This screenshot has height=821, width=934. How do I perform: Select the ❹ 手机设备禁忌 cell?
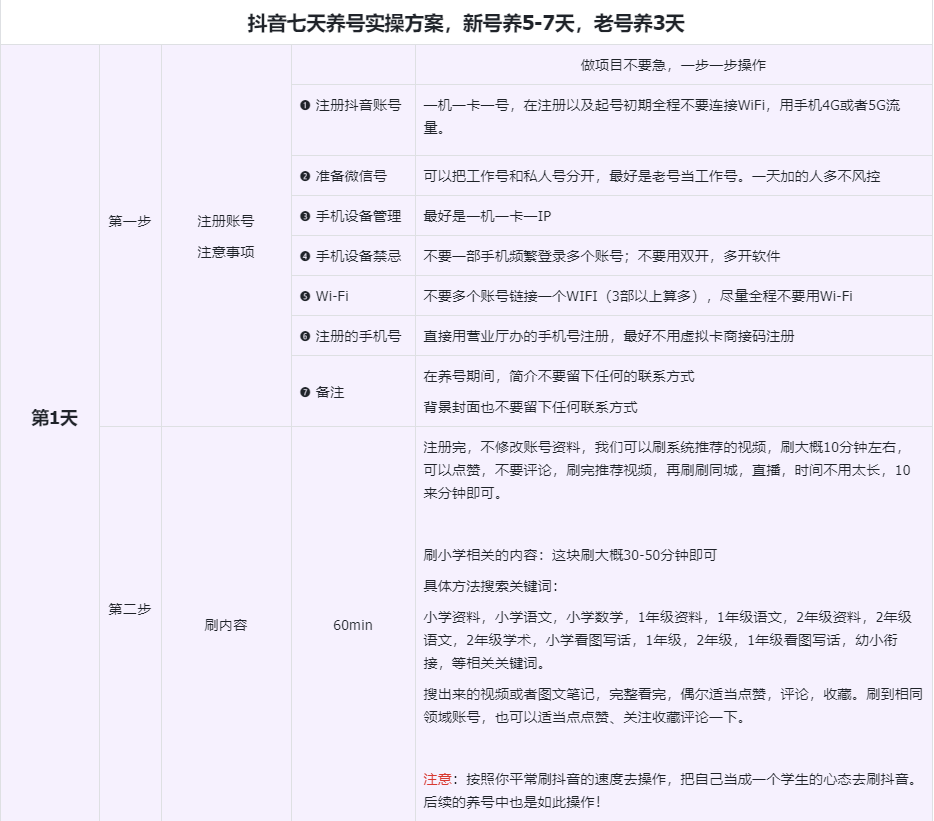[353, 256]
